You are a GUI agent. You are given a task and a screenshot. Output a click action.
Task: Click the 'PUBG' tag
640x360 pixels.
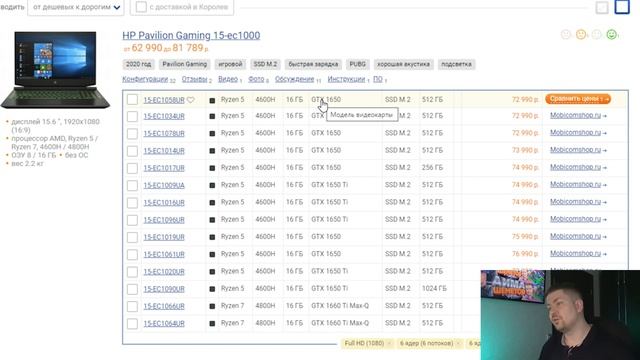coord(358,64)
